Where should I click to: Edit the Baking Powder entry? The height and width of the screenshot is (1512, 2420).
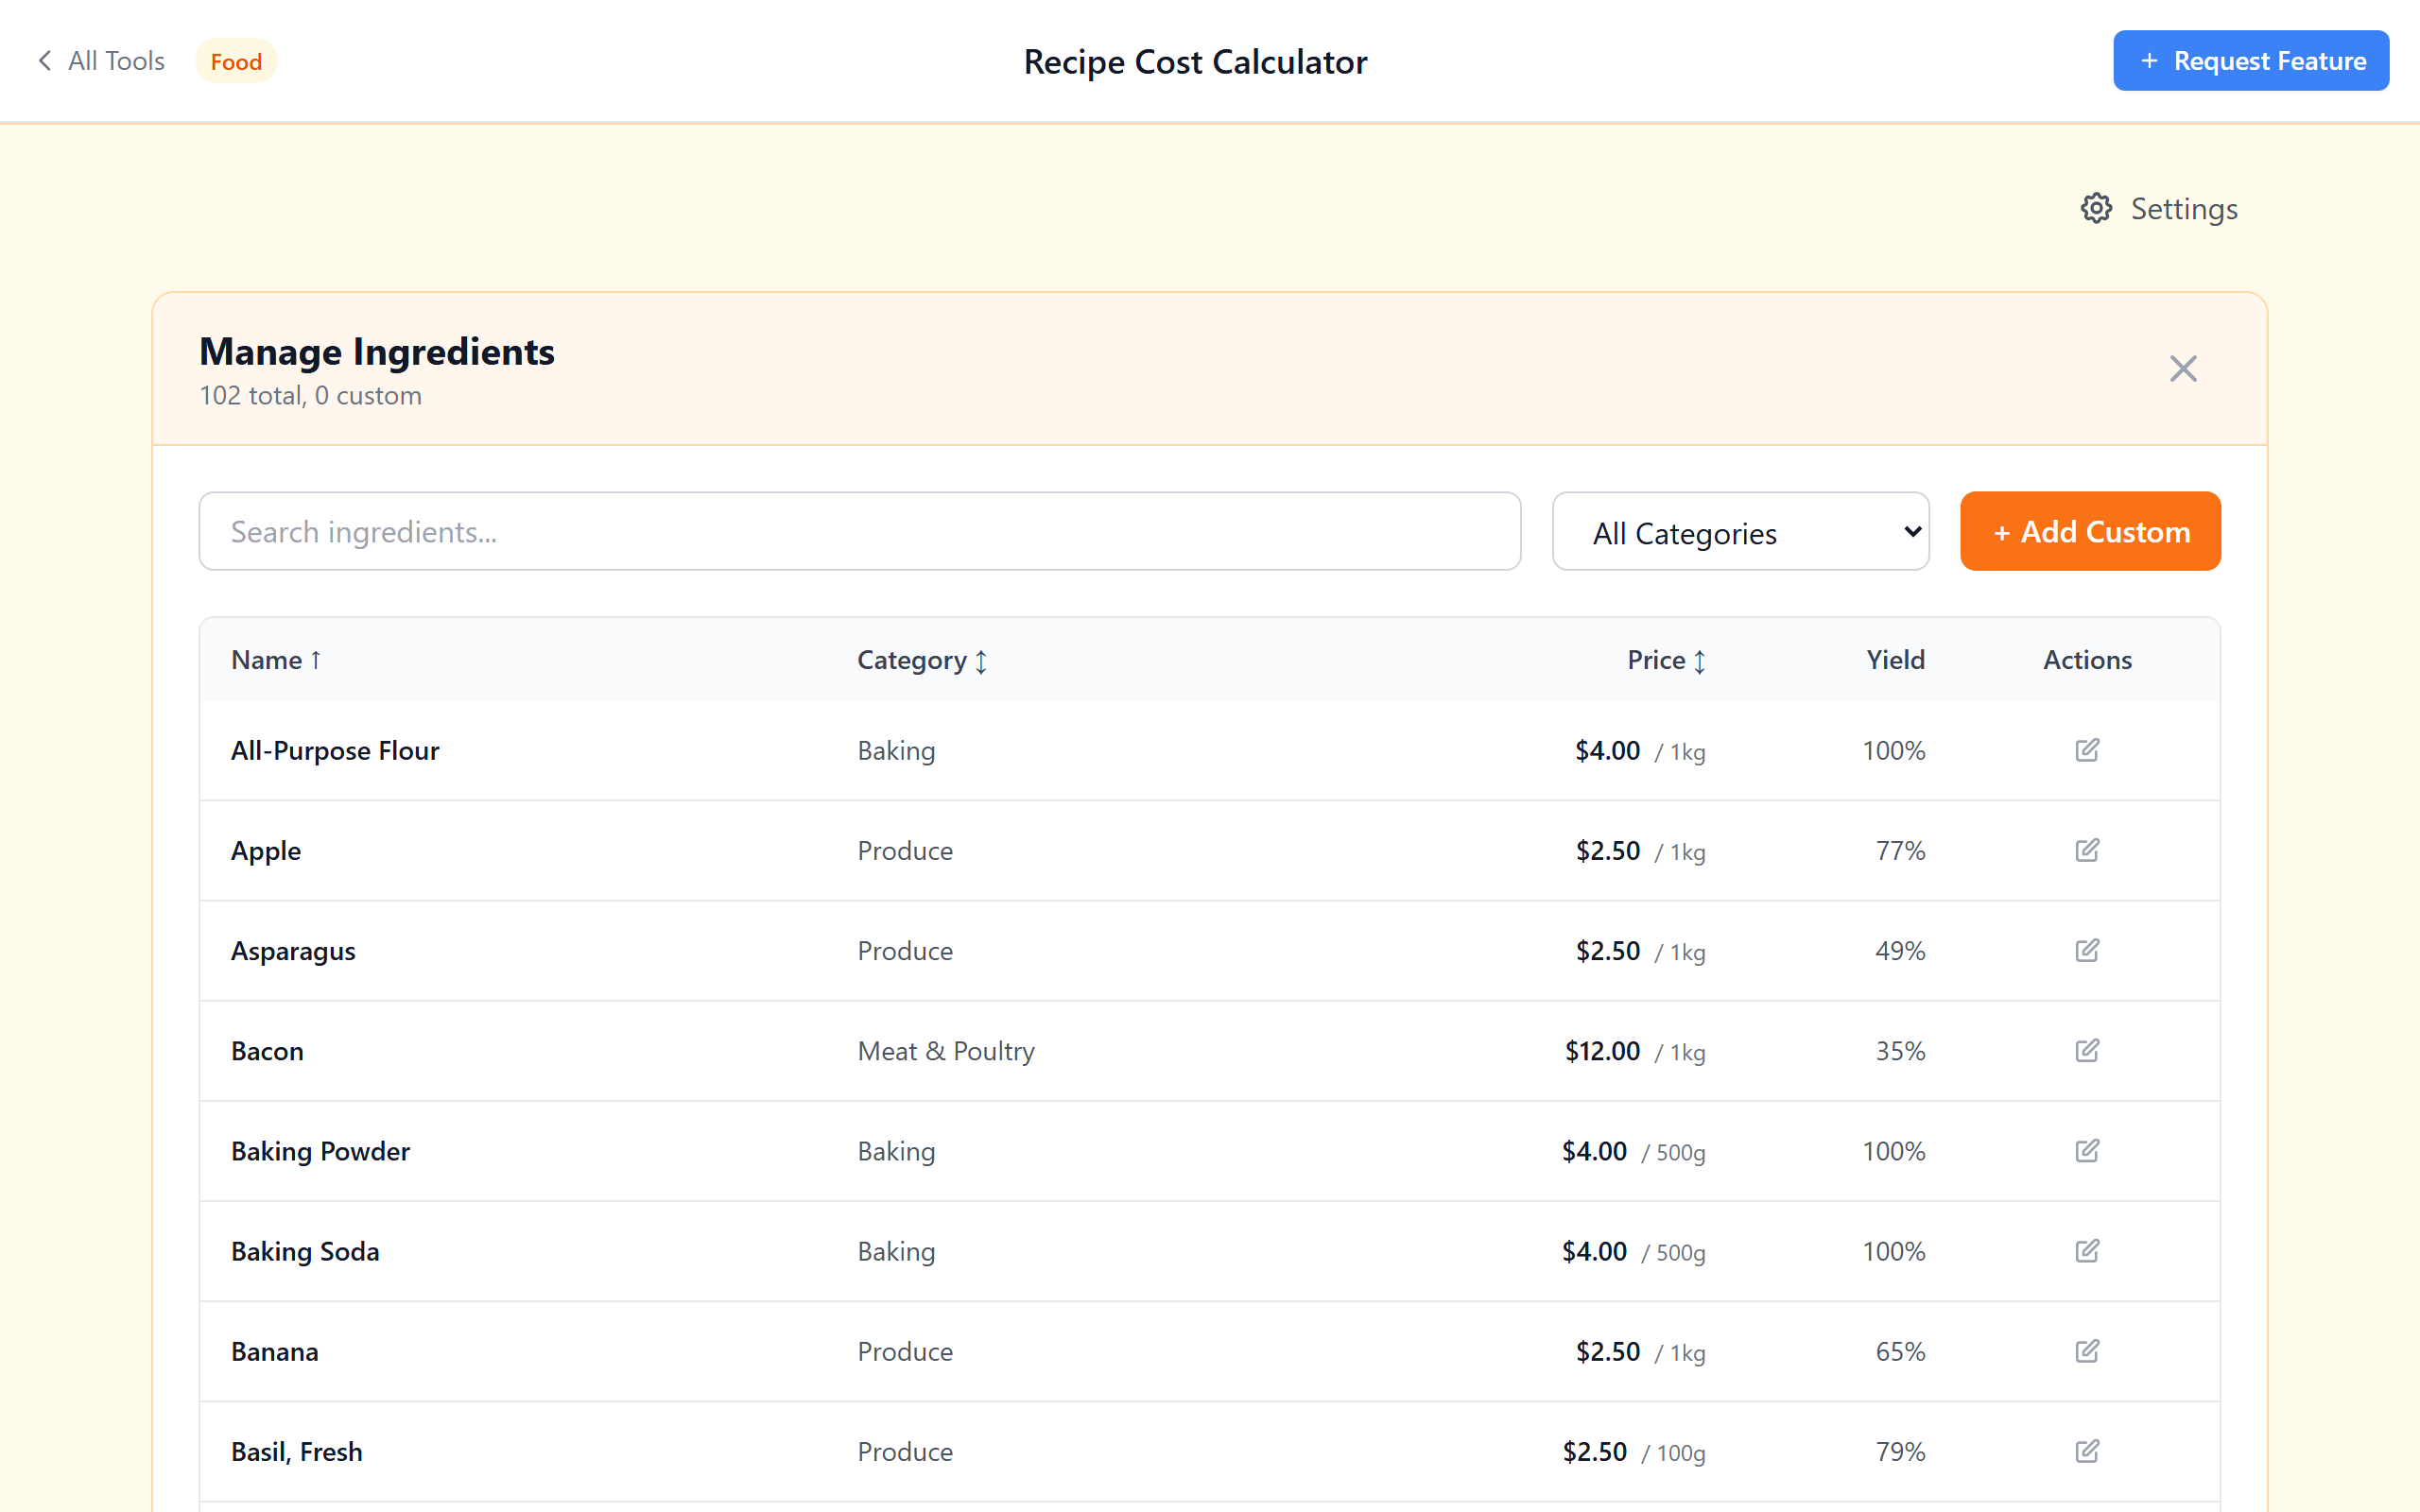(x=2087, y=1151)
